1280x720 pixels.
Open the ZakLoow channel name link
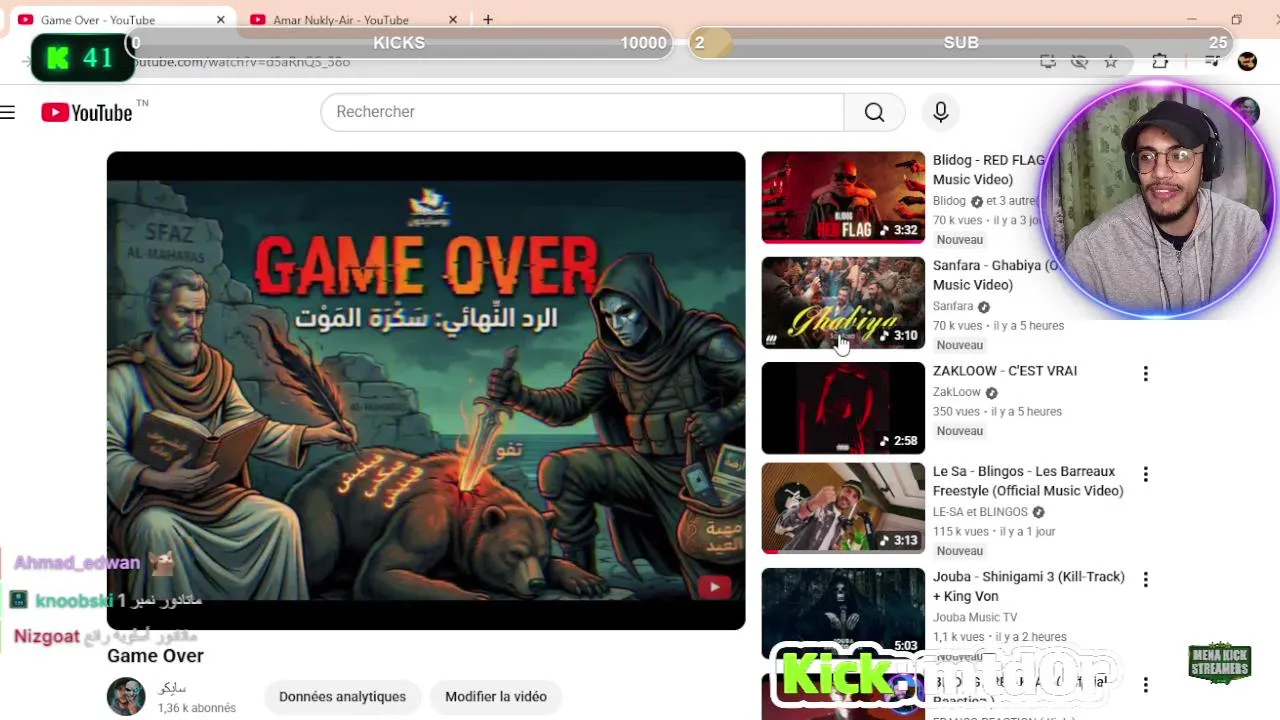click(957, 392)
